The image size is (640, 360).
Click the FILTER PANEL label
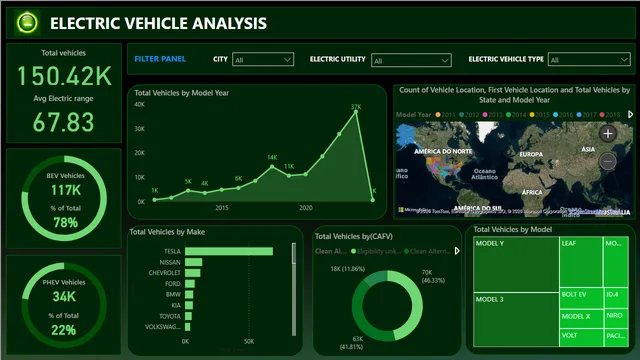[160, 59]
